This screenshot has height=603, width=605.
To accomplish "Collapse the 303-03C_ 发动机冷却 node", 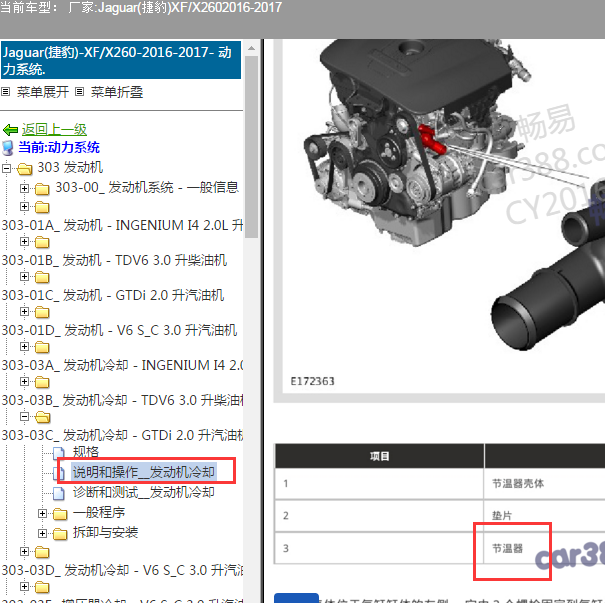I will coord(24,417).
